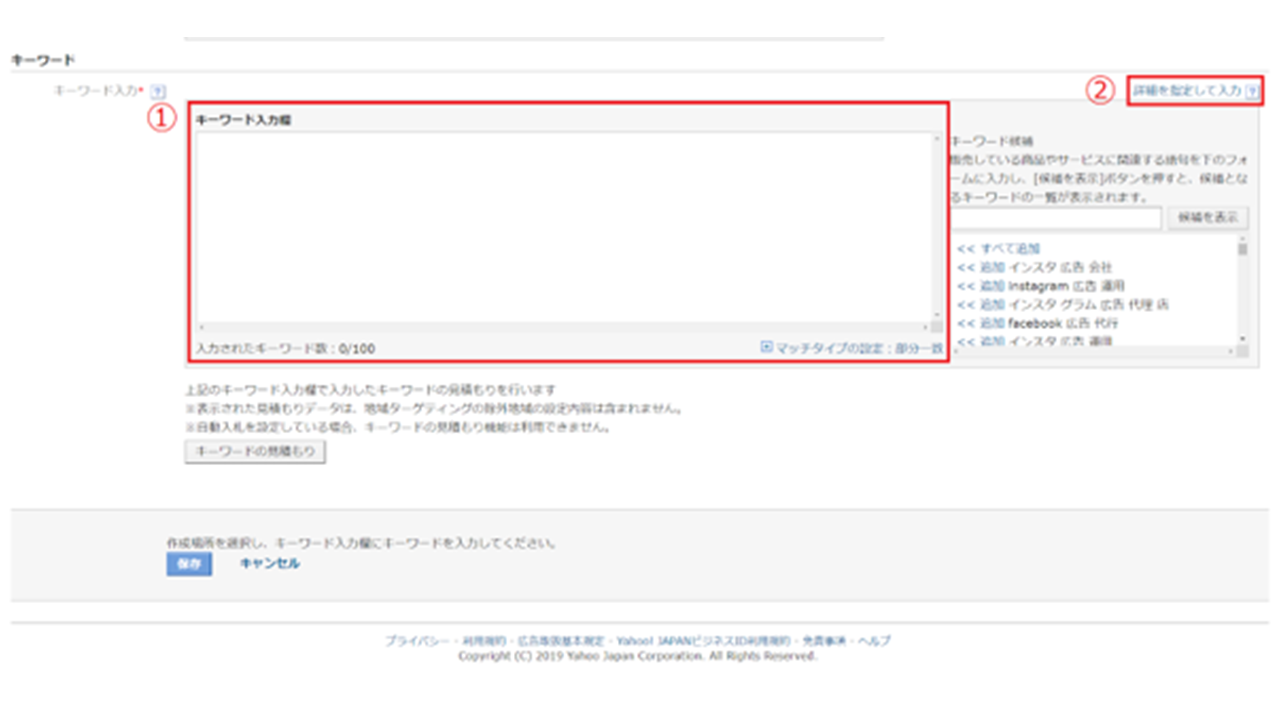
Task: Open 詳細を設定して入力 link
Action: [1187, 91]
